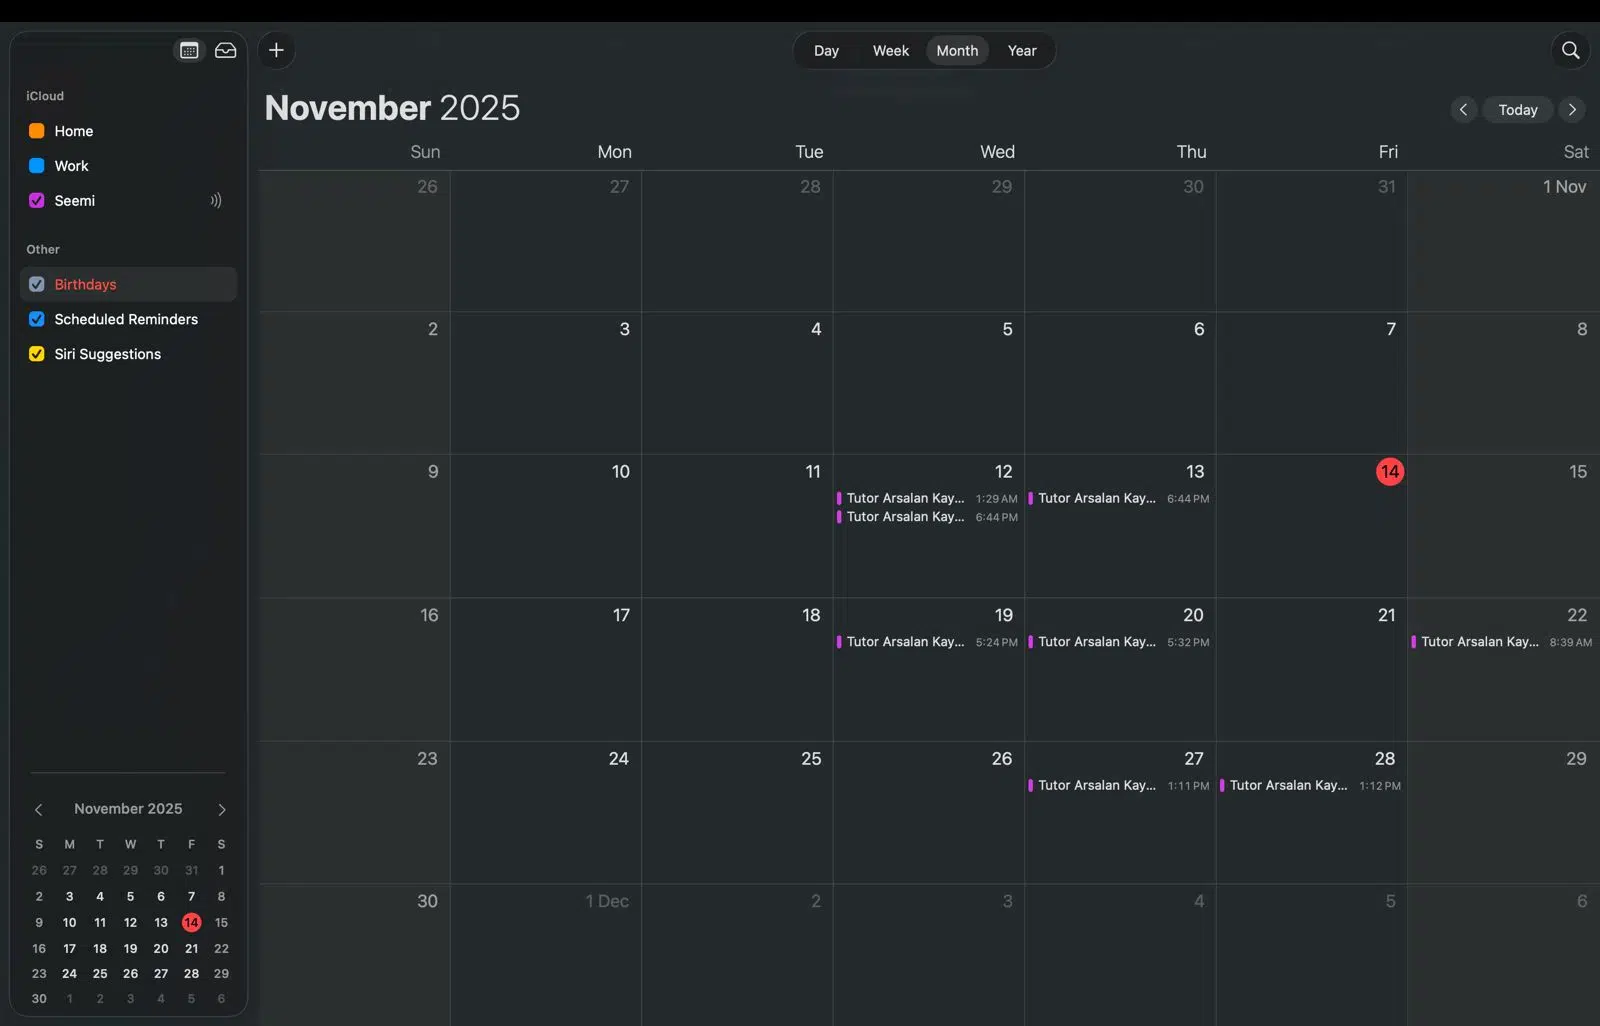Select the Work calendar label

71,166
